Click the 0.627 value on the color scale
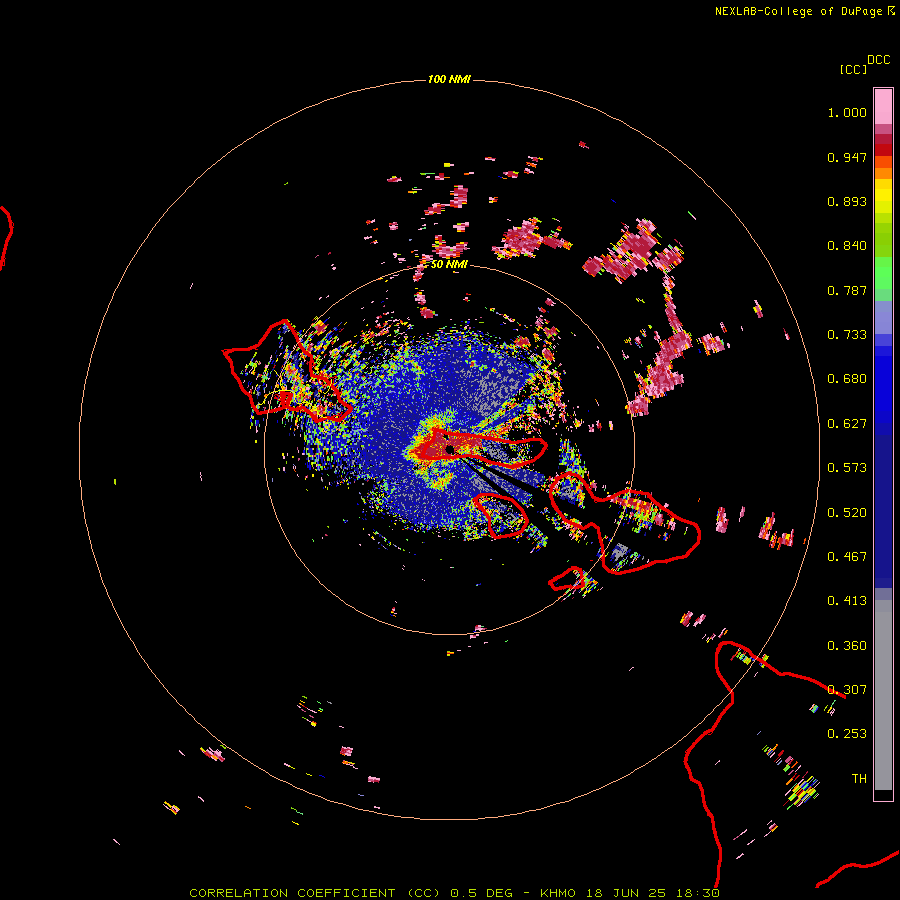This screenshot has height=900, width=900. (847, 424)
